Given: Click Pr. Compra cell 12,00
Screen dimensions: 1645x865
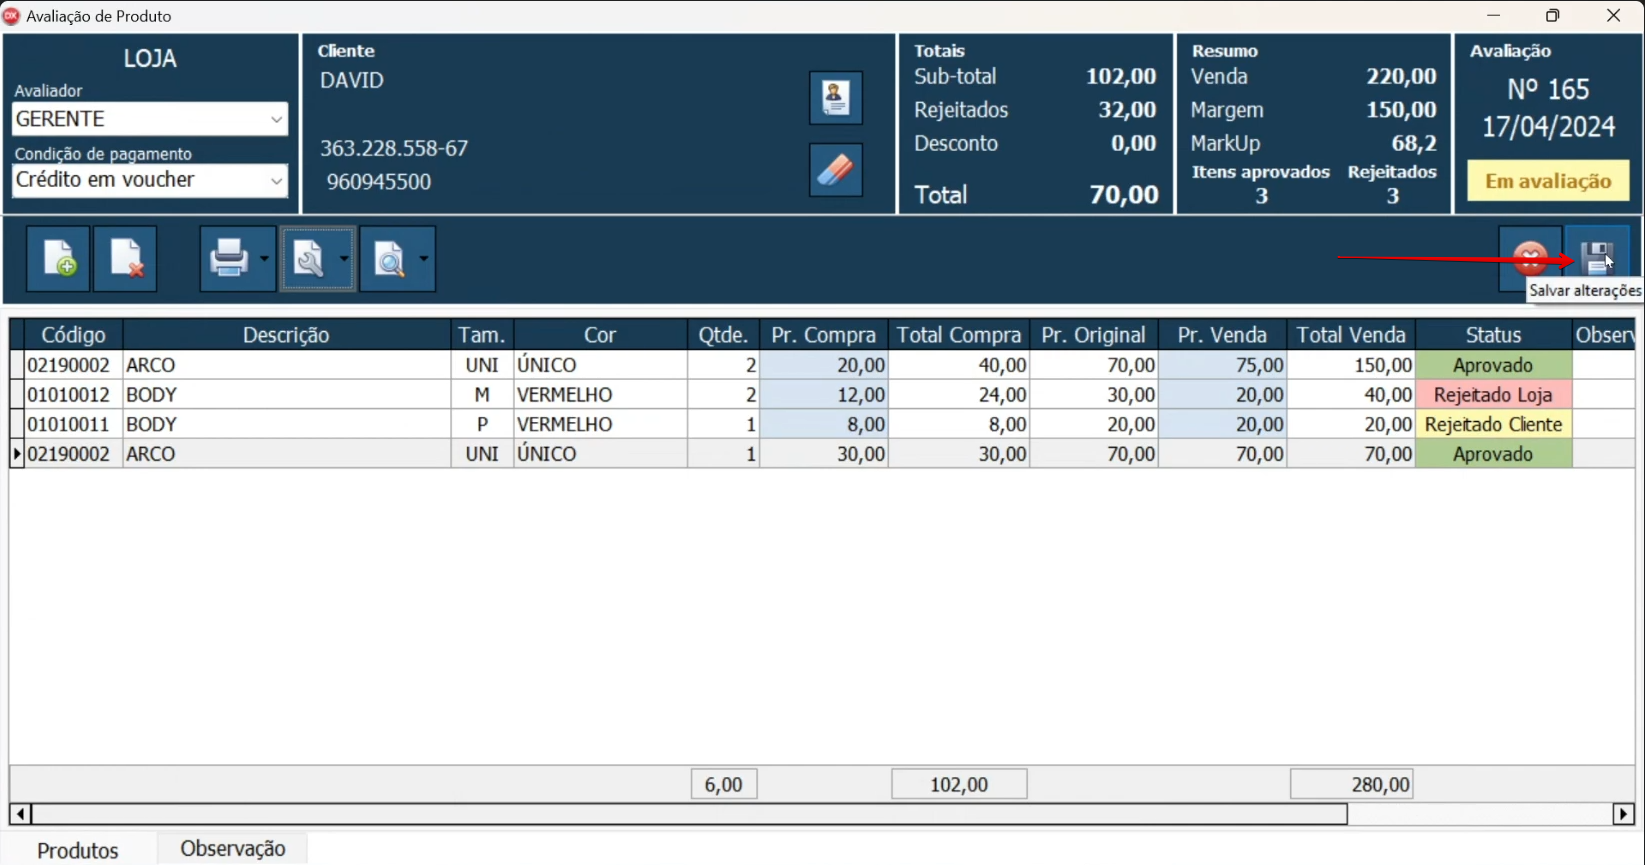Looking at the screenshot, I should coord(824,395).
